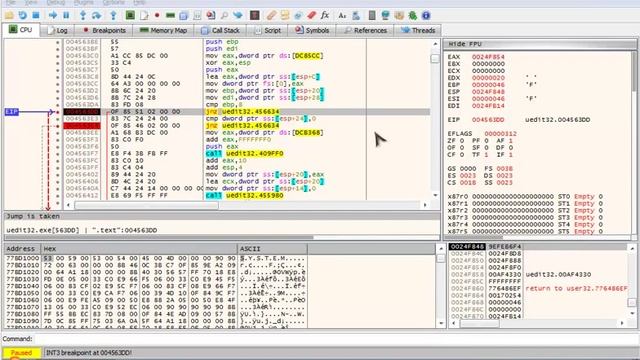The image size is (640, 360).
Task: Launch Scylla from the dark red toolbar icon
Action: pos(255,16)
